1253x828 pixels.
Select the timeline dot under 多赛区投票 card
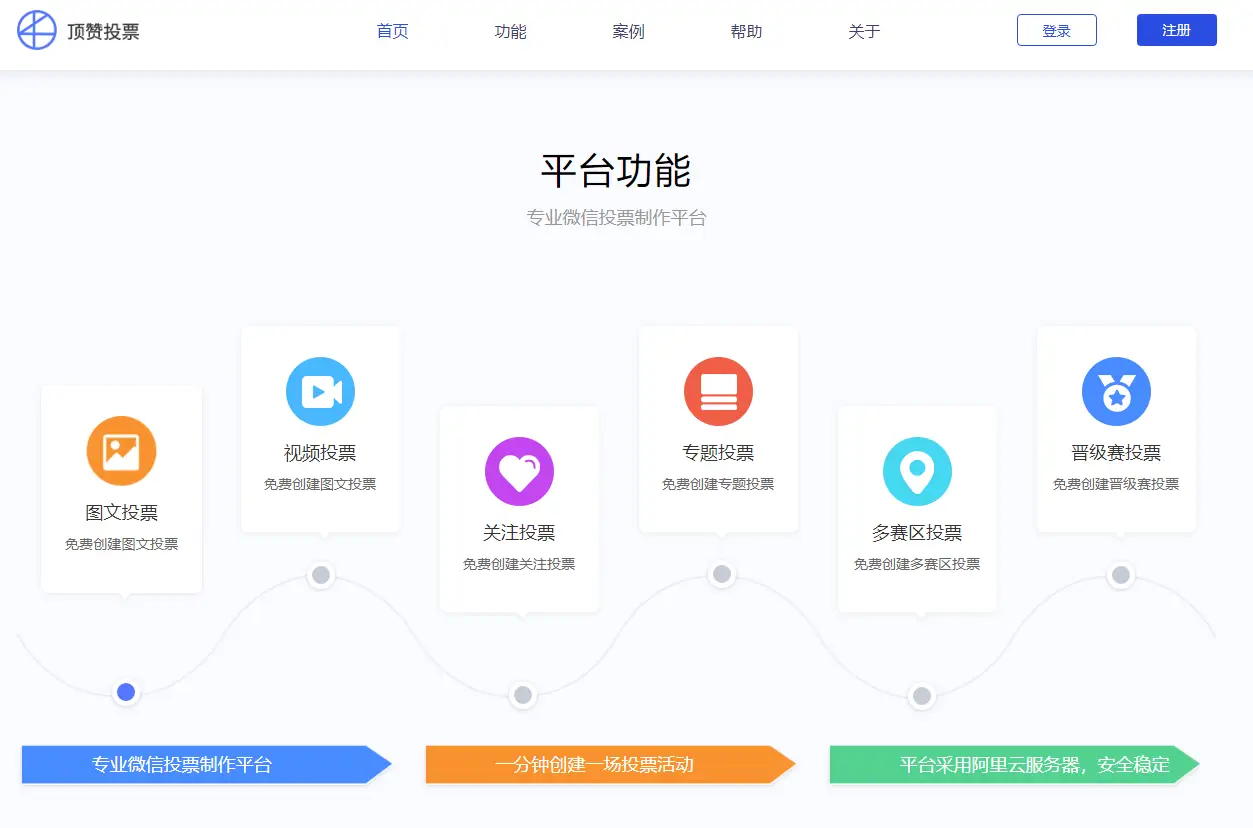922,696
